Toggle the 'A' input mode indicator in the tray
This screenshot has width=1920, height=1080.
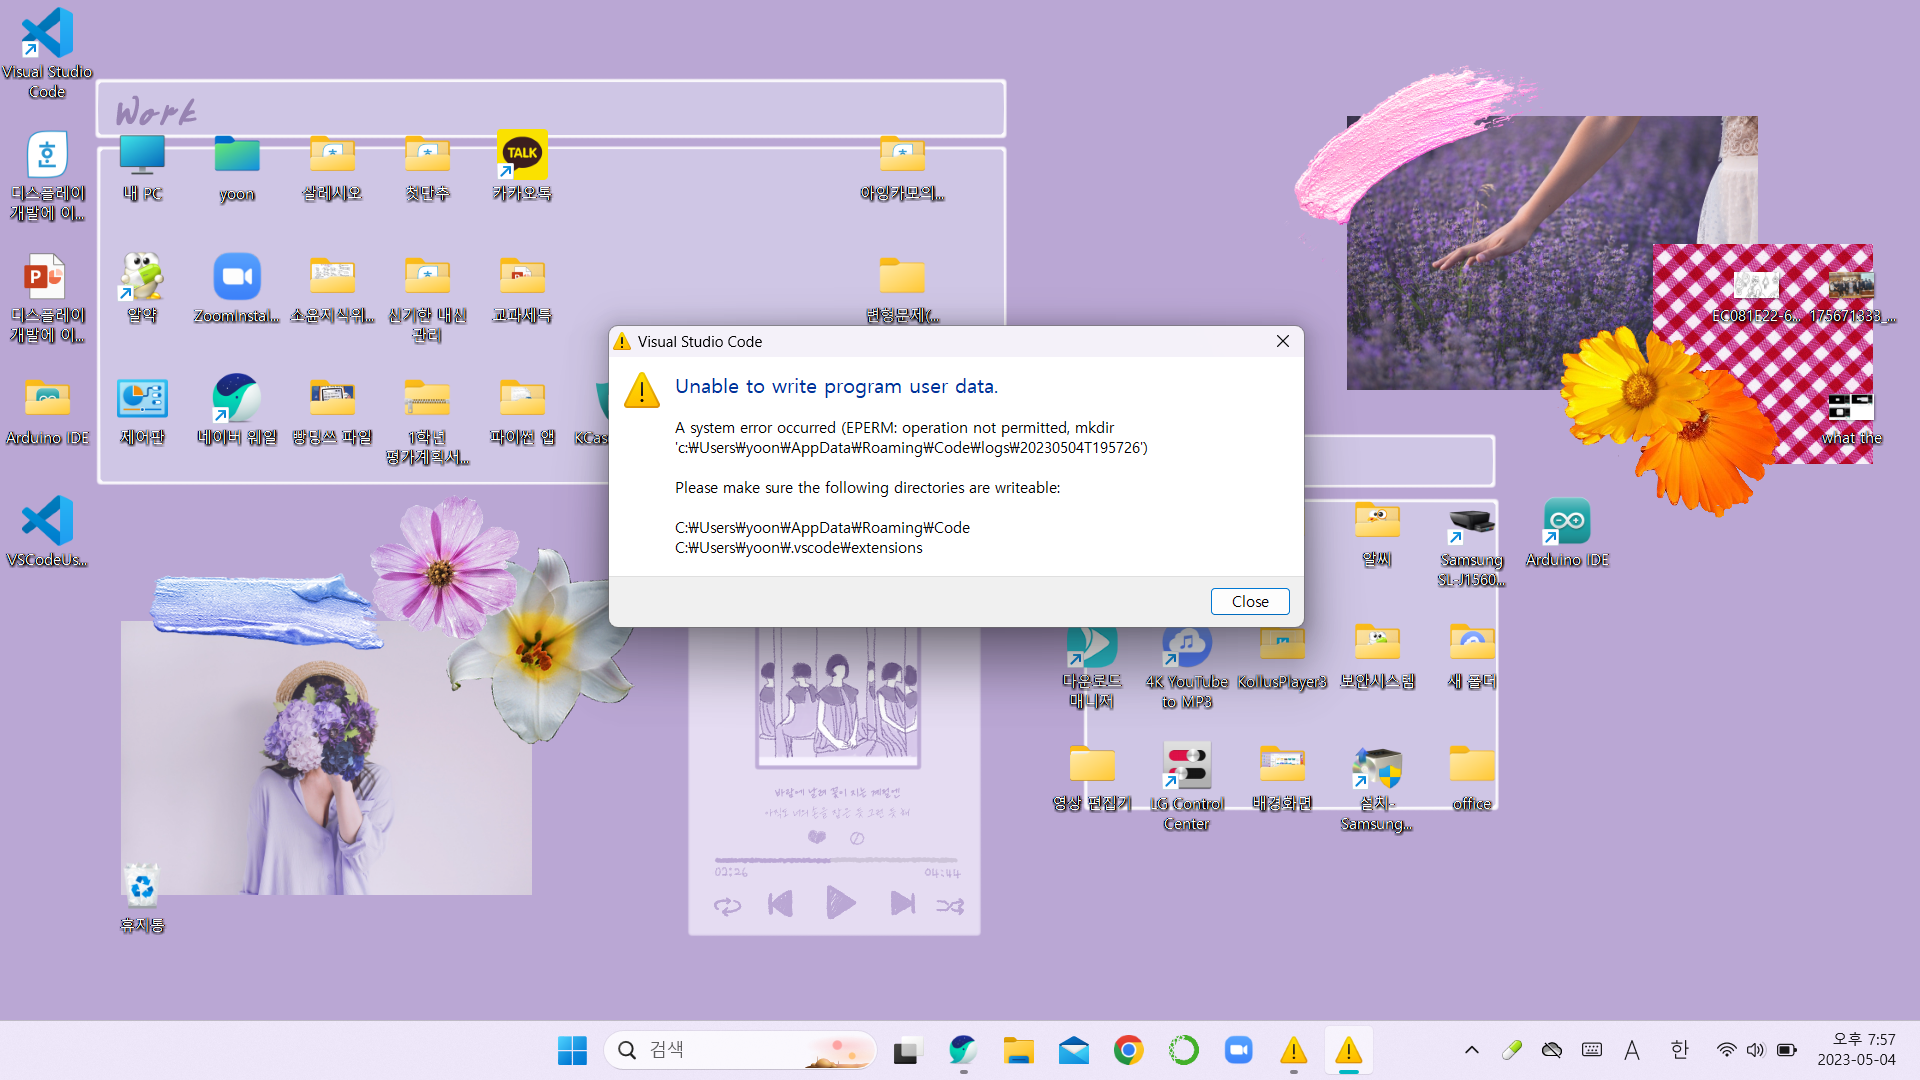1632,1050
